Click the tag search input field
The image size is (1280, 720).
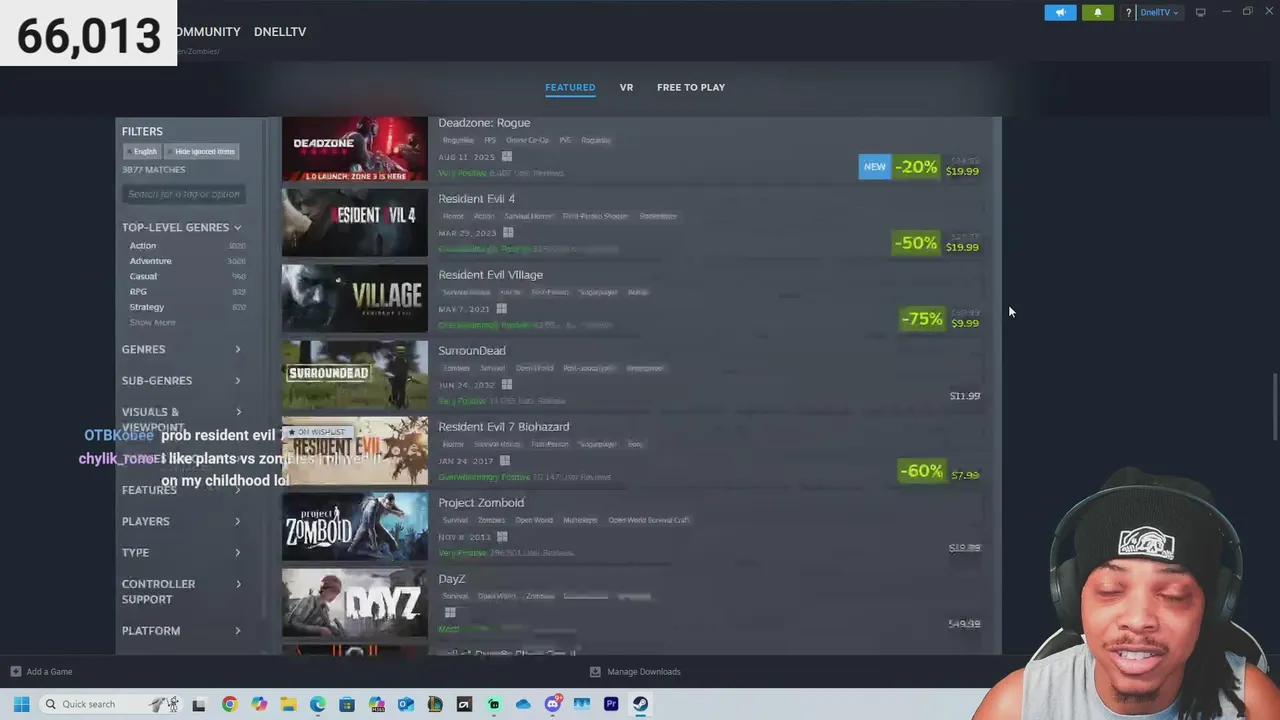click(183, 194)
